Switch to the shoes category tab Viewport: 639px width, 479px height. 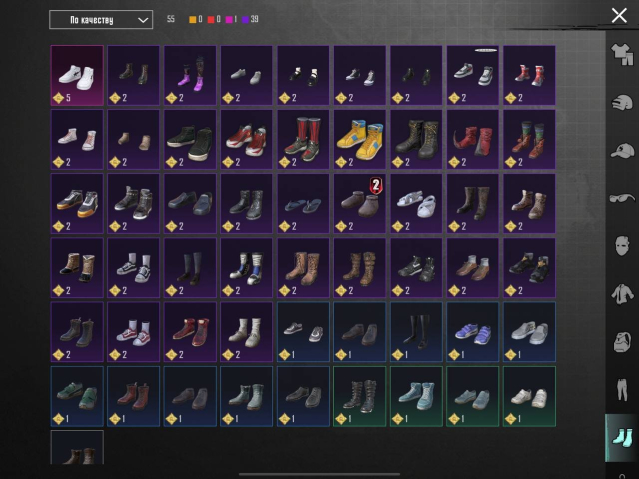(622, 437)
